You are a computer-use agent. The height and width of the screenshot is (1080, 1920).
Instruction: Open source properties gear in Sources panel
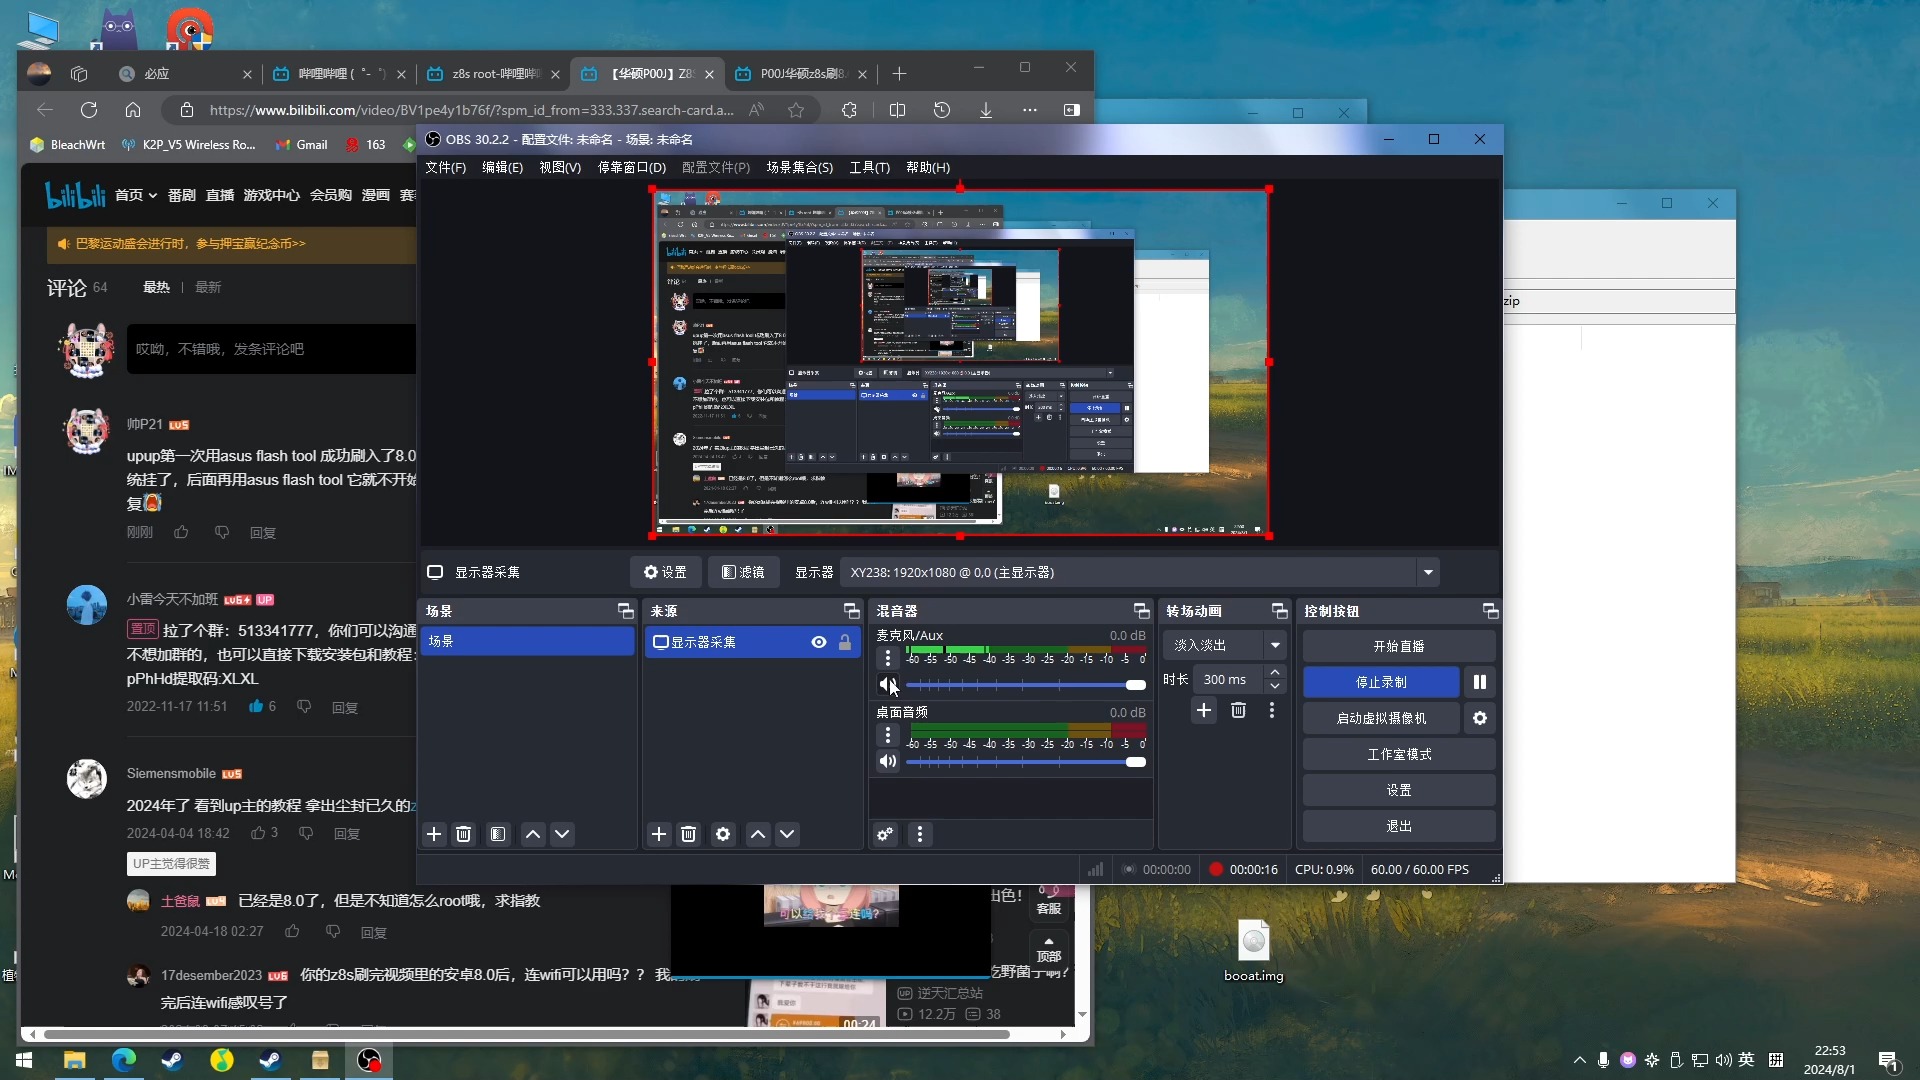tap(723, 834)
